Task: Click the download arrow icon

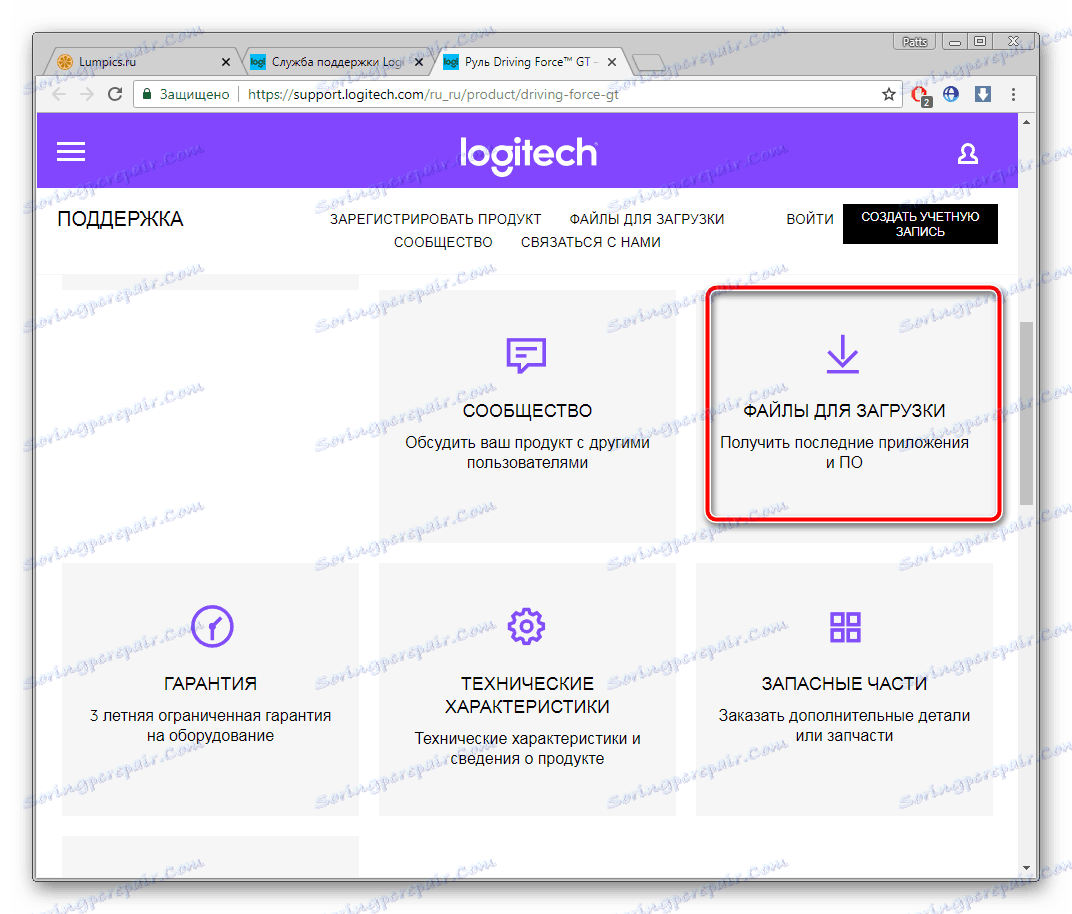Action: (x=842, y=353)
